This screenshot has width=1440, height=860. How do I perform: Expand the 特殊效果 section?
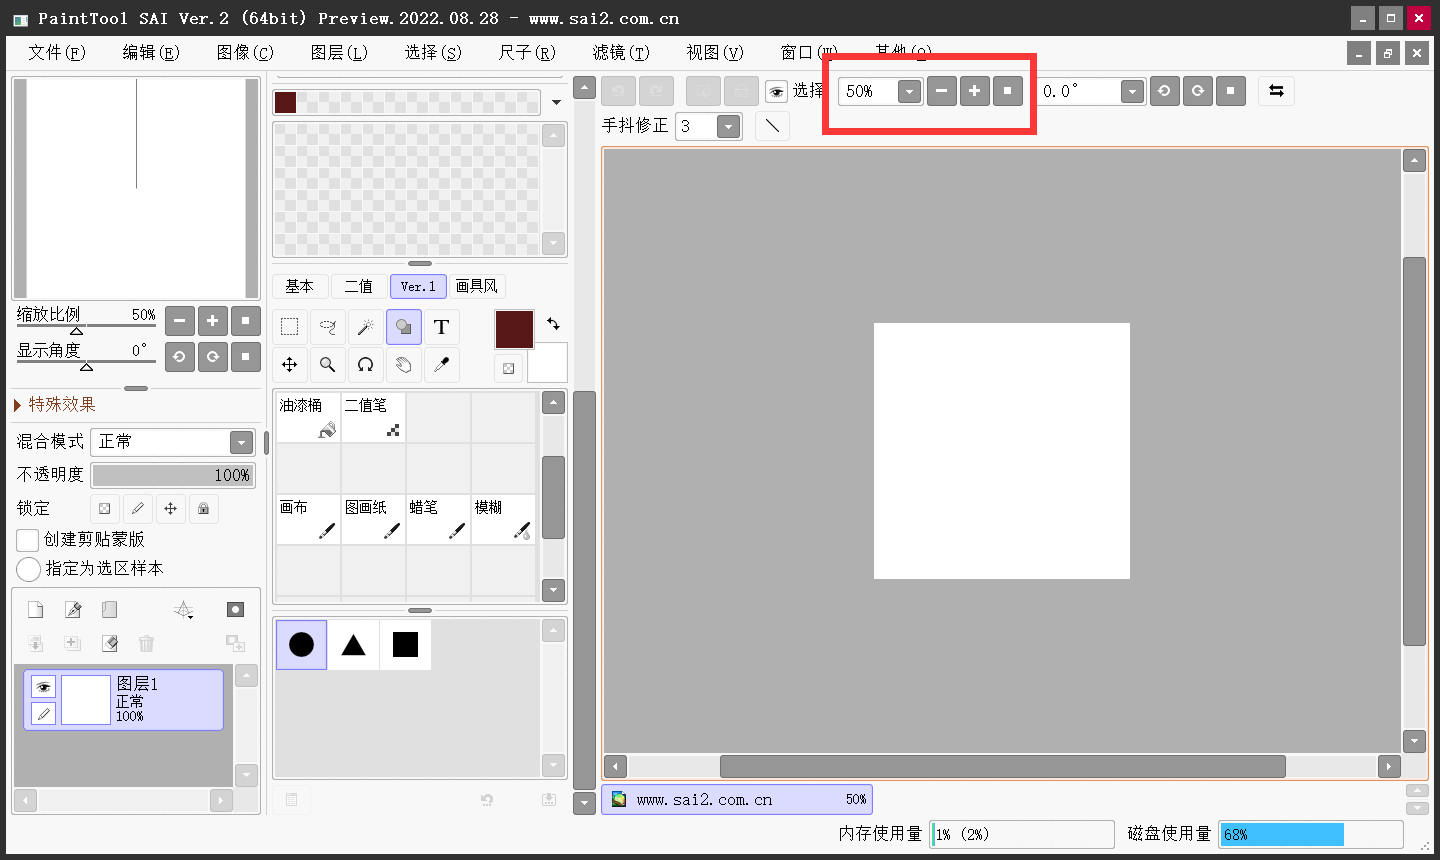click(55, 405)
